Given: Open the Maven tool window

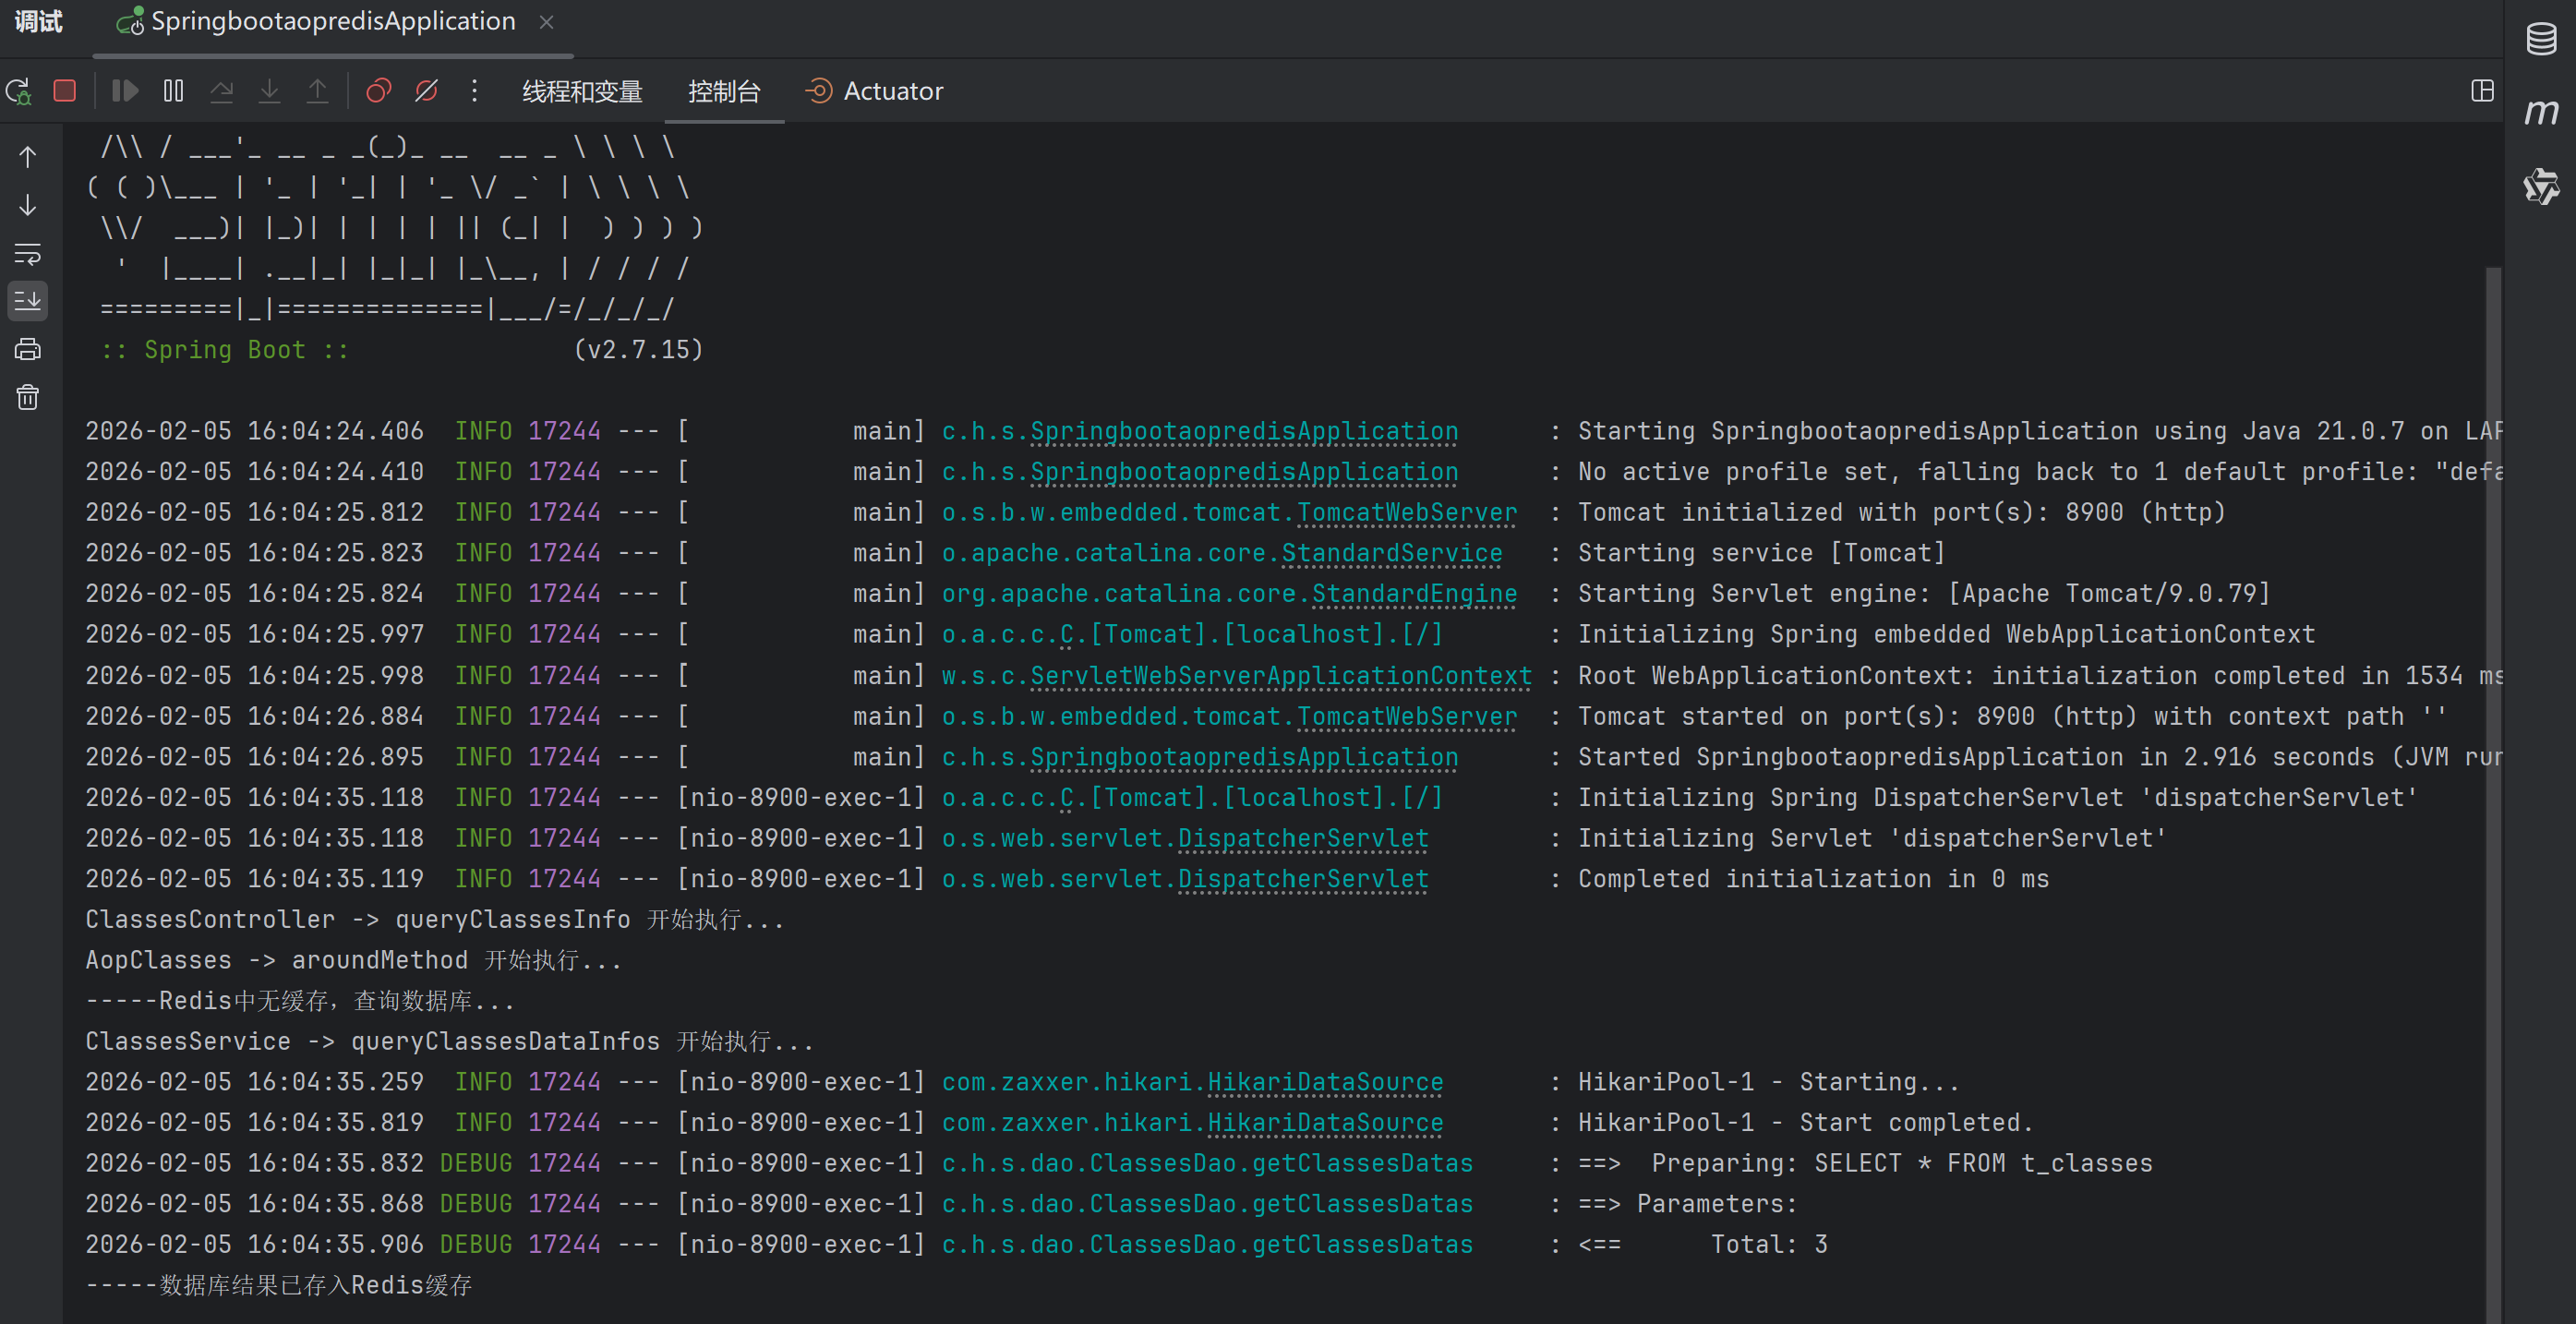Looking at the screenshot, I should point(2541,111).
